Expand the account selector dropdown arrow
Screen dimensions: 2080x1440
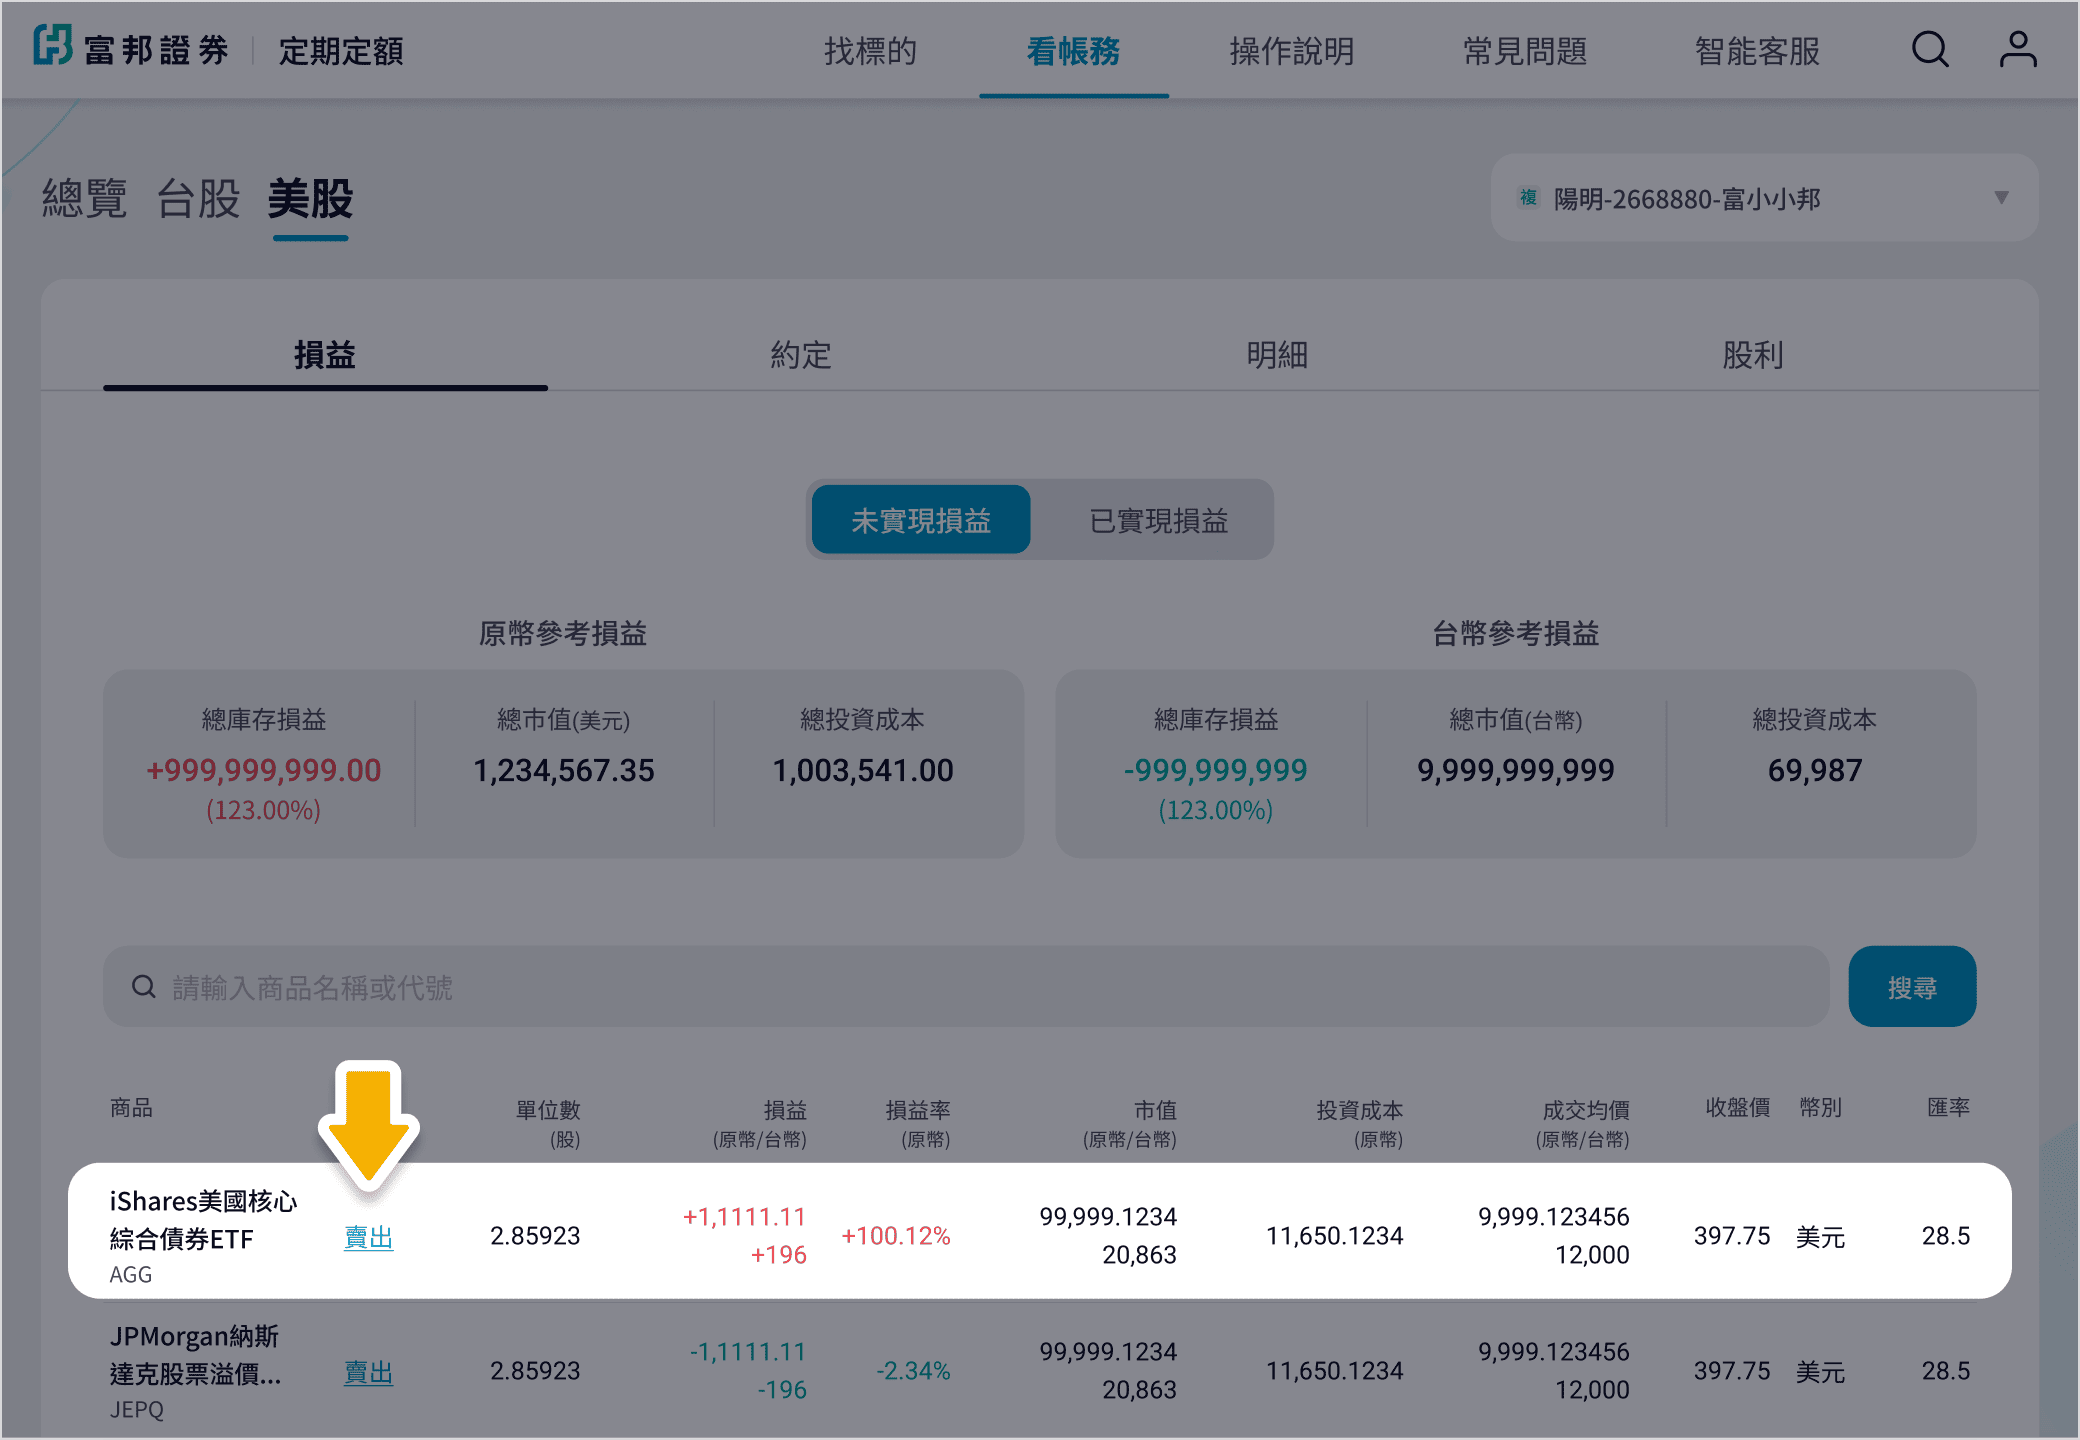(2001, 198)
